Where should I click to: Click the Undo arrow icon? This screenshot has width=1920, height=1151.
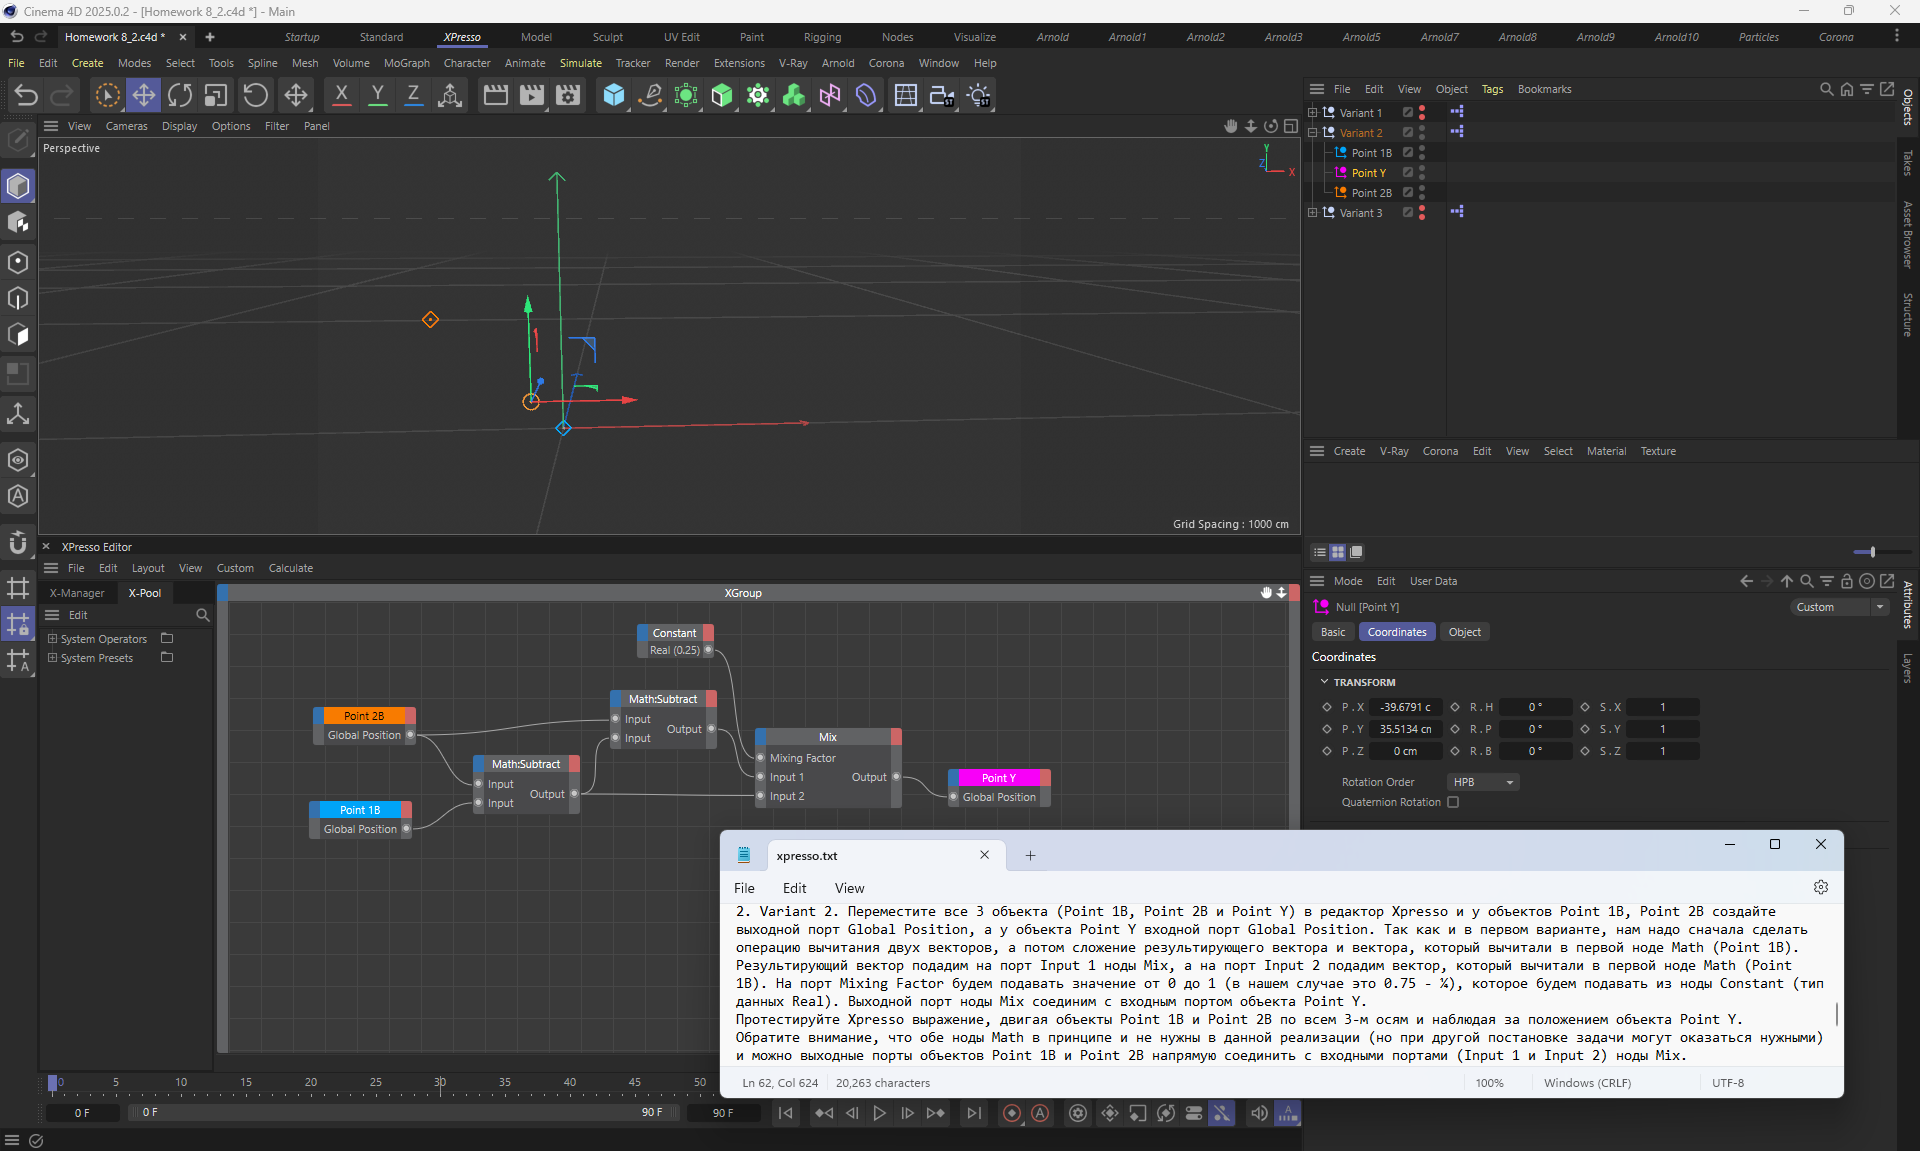pyautogui.click(x=26, y=95)
